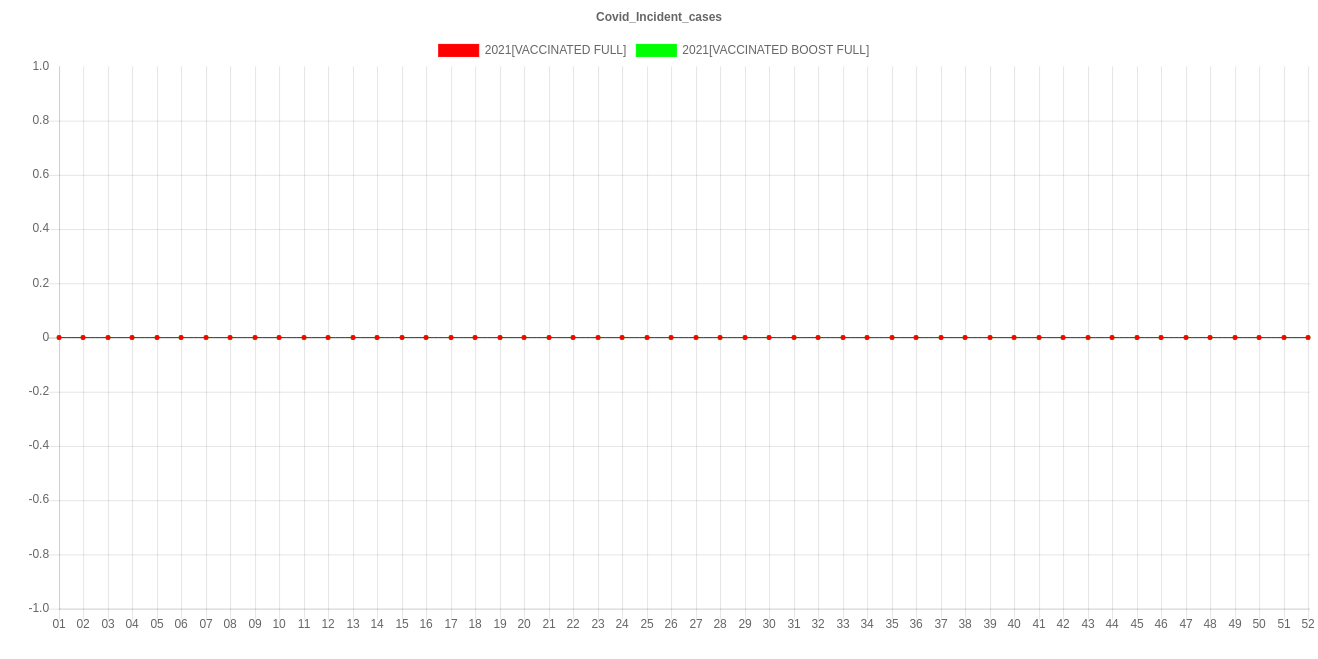
Task: Click the data marker above week 08
Action: point(230,337)
